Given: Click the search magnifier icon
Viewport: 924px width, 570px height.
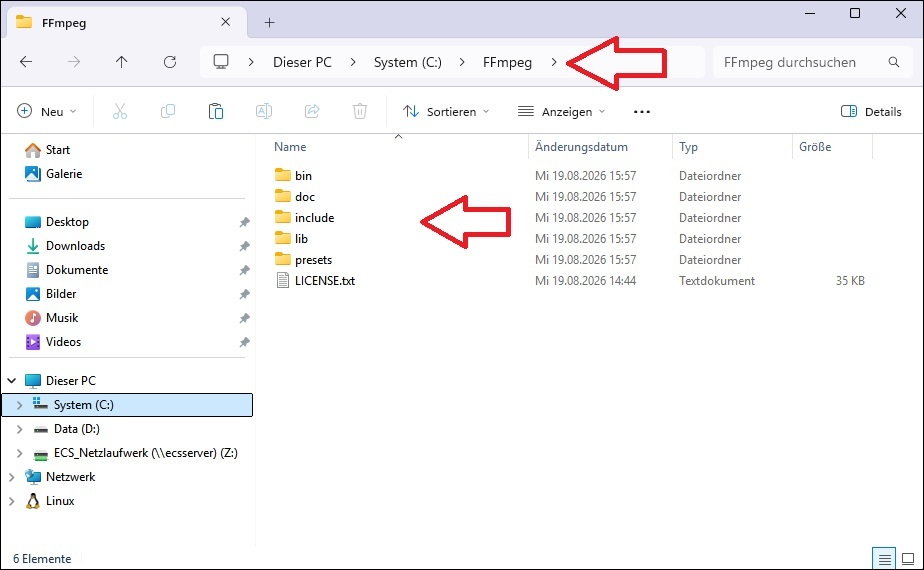Looking at the screenshot, I should 894,62.
